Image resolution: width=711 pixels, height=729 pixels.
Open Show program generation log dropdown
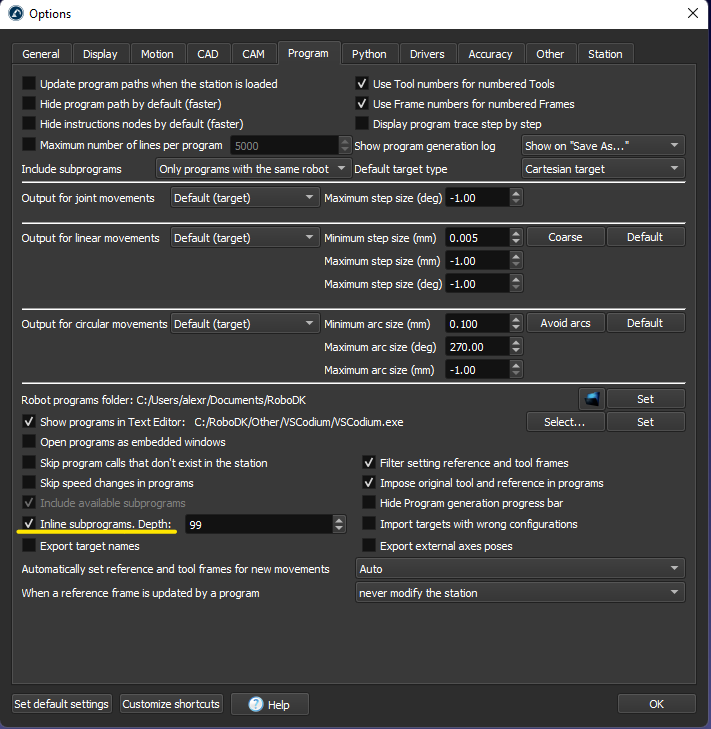[603, 146]
